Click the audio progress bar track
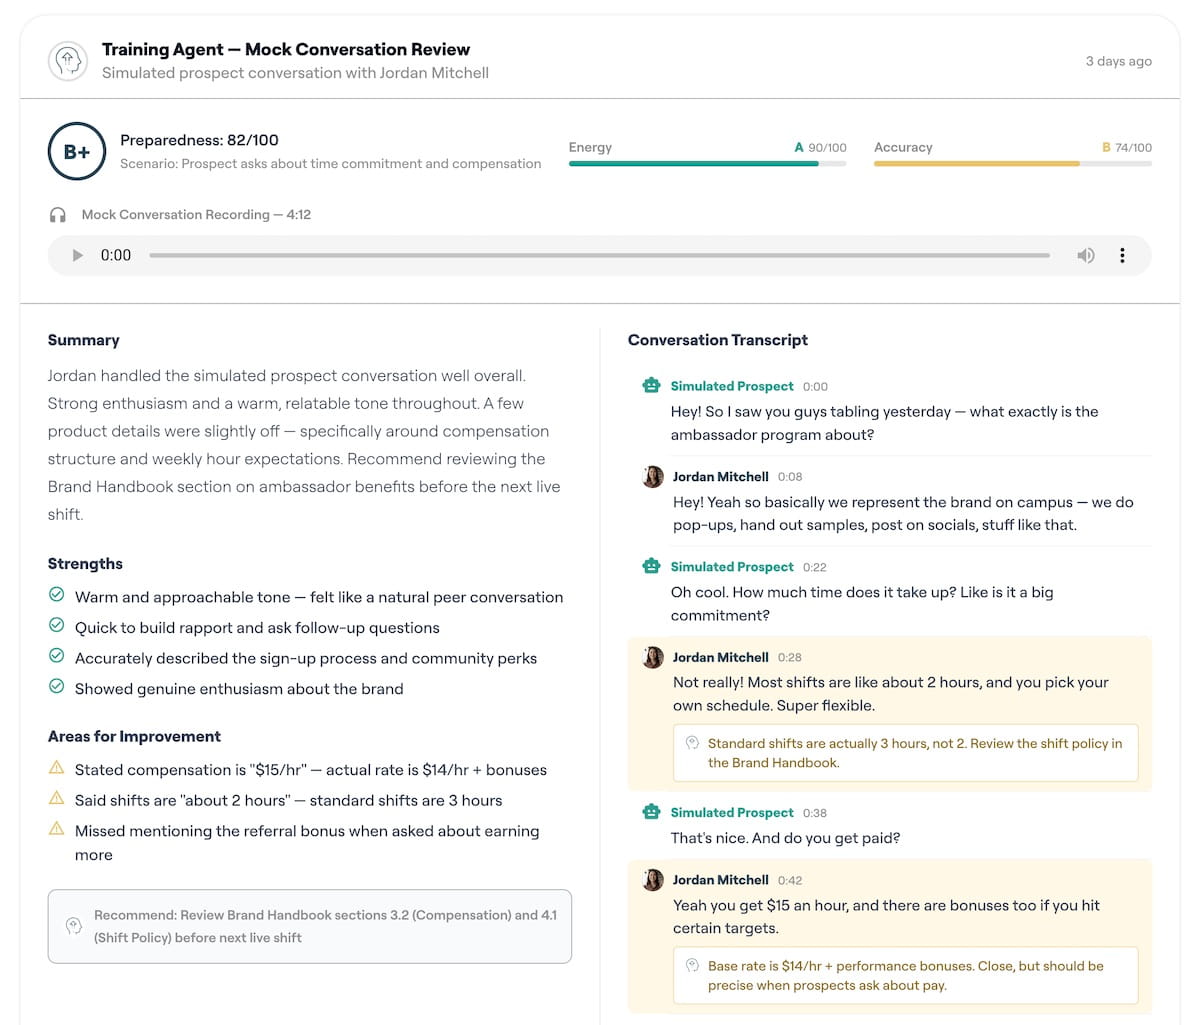The height and width of the screenshot is (1025, 1200). [x=600, y=255]
